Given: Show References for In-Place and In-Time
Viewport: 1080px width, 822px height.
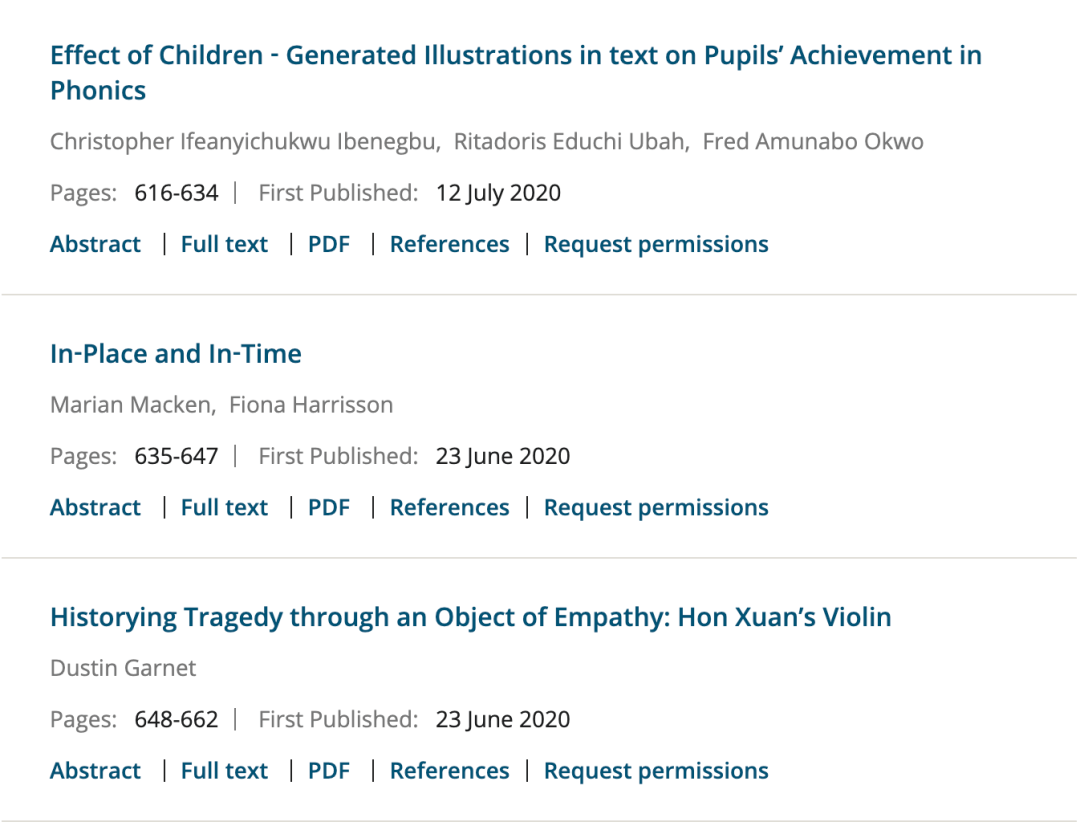Looking at the screenshot, I should [x=449, y=507].
